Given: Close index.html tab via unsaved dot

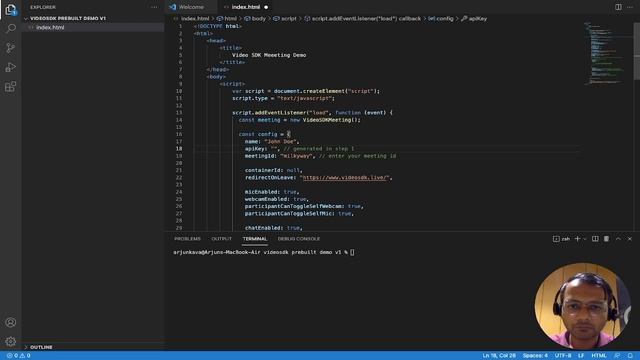Looking at the screenshot, I should coord(266,7).
